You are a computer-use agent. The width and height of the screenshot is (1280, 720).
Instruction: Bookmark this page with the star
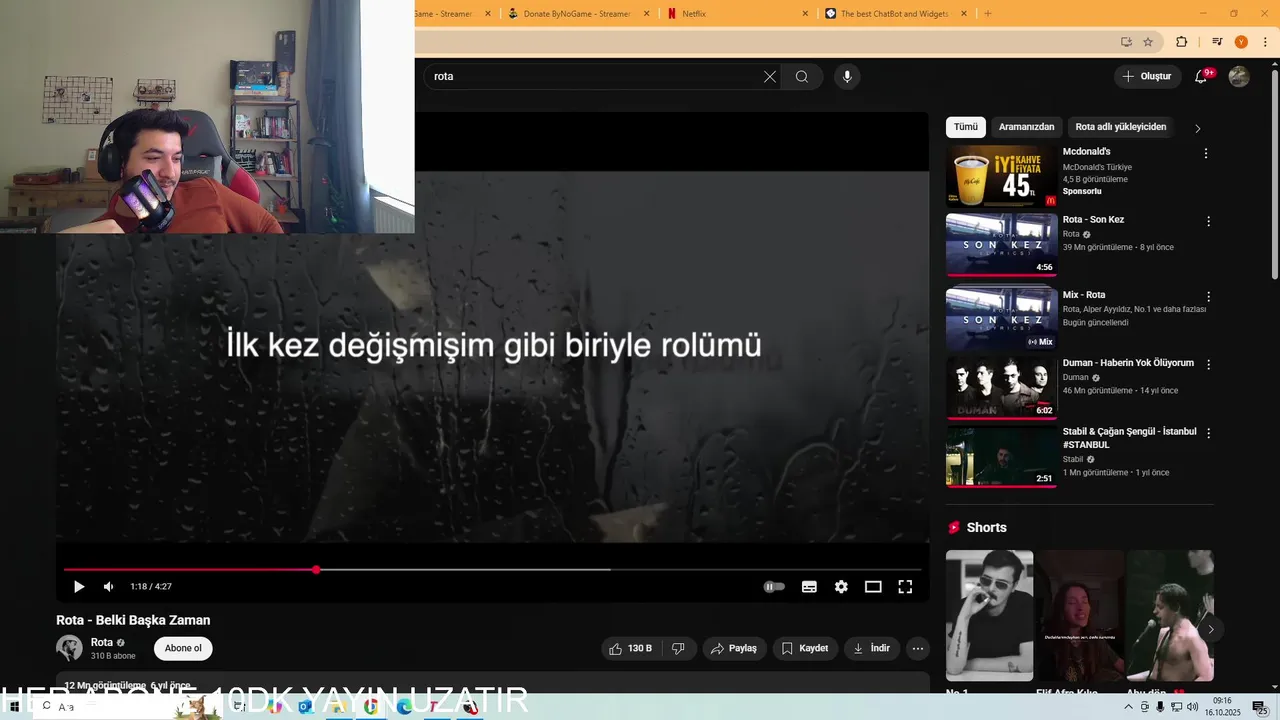pyautogui.click(x=1148, y=42)
